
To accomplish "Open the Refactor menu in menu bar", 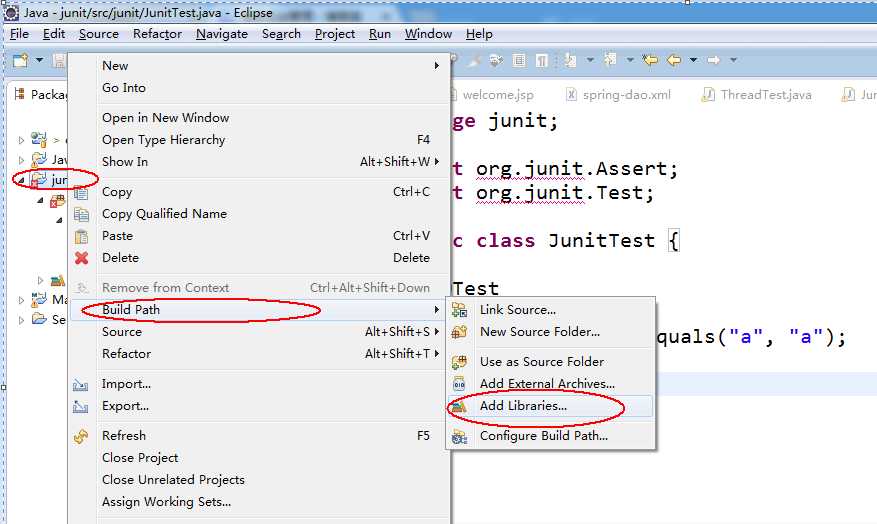I will click(157, 34).
